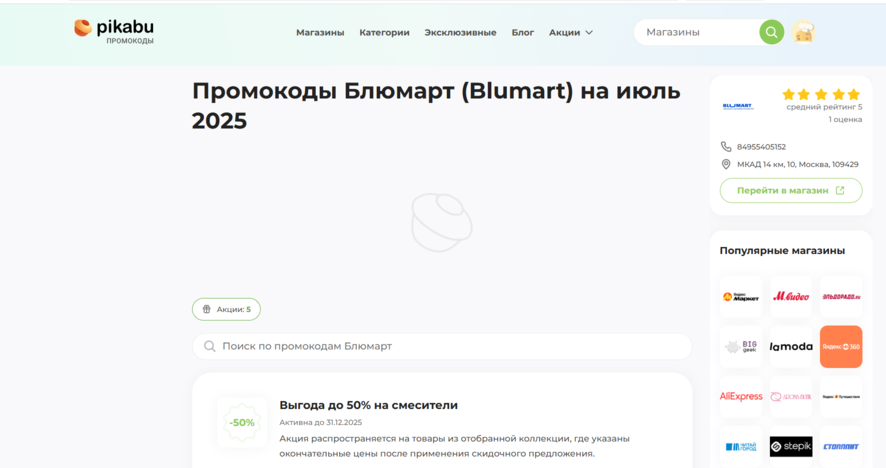
Task: Open the Pikabu Промокоды logo link
Action: click(x=114, y=32)
